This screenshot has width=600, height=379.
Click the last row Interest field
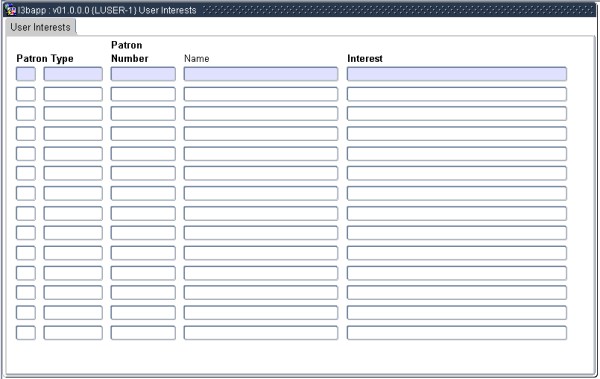[457, 333]
